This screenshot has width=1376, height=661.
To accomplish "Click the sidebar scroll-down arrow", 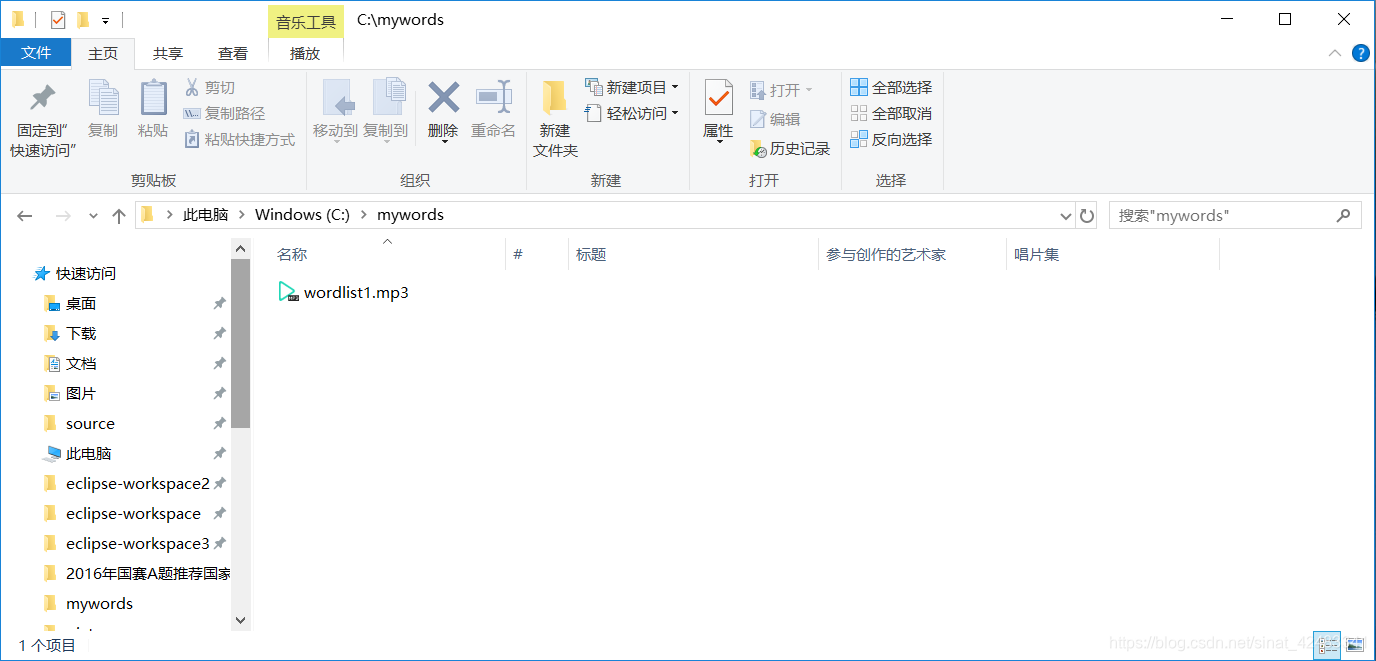I will 240,620.
